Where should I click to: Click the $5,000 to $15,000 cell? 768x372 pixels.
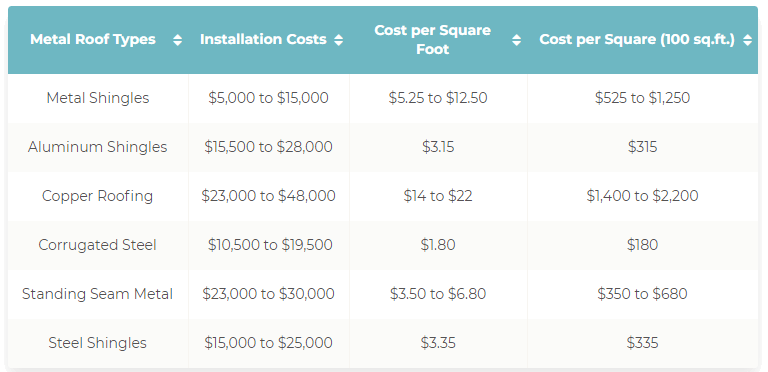(268, 98)
